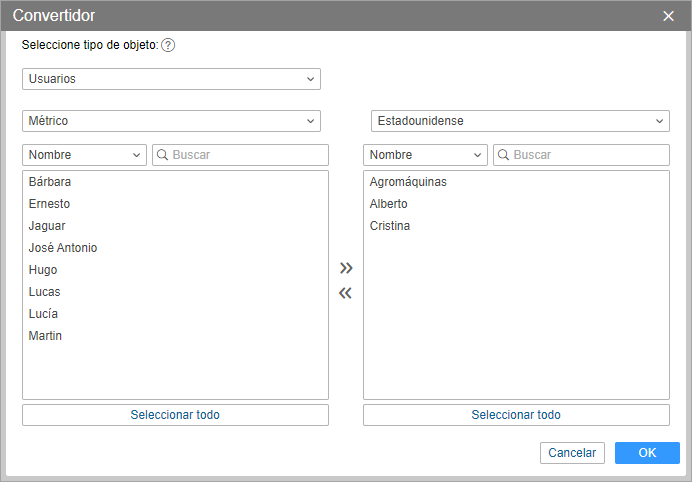Viewport: 692px width, 482px height.
Task: Click the help question mark icon
Action: click(168, 45)
